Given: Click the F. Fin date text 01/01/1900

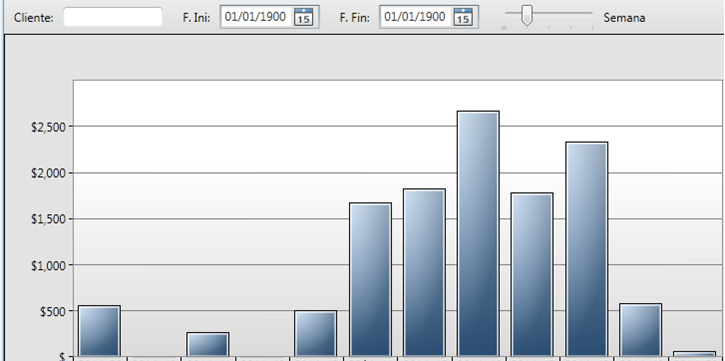Looking at the screenshot, I should point(415,17).
